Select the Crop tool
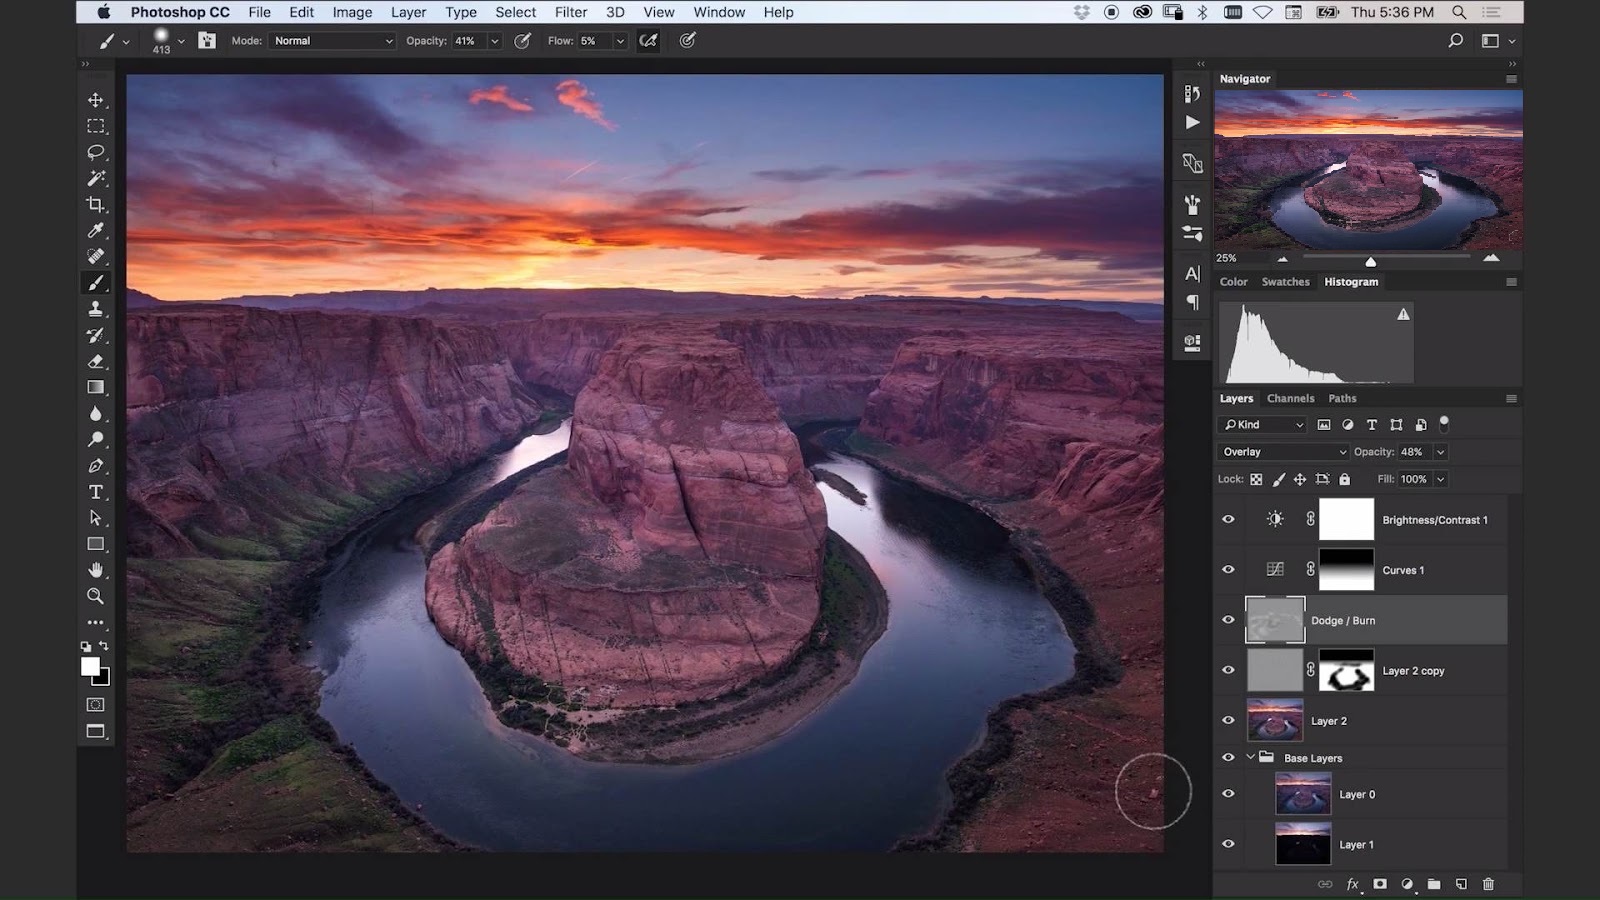The width and height of the screenshot is (1600, 900). [x=96, y=204]
